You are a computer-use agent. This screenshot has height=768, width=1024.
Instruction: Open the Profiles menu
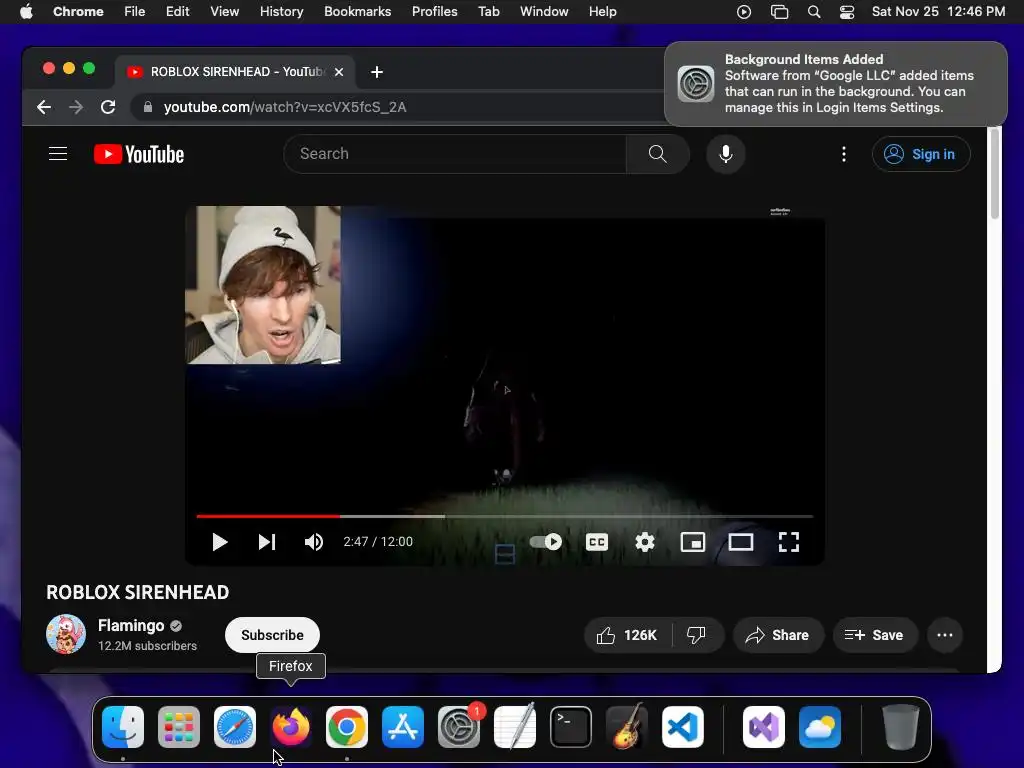tap(435, 12)
